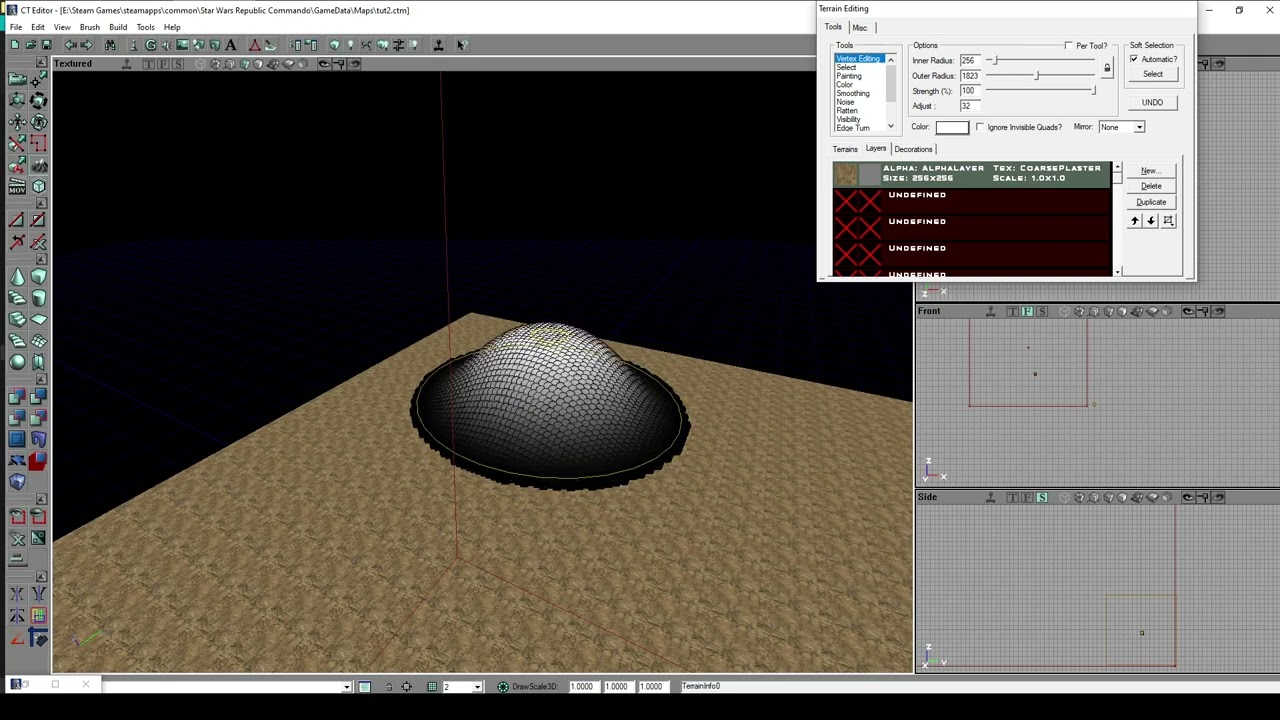Toggle S button in Side viewport header
Screen dimensions: 1280x720
pyautogui.click(x=1042, y=497)
